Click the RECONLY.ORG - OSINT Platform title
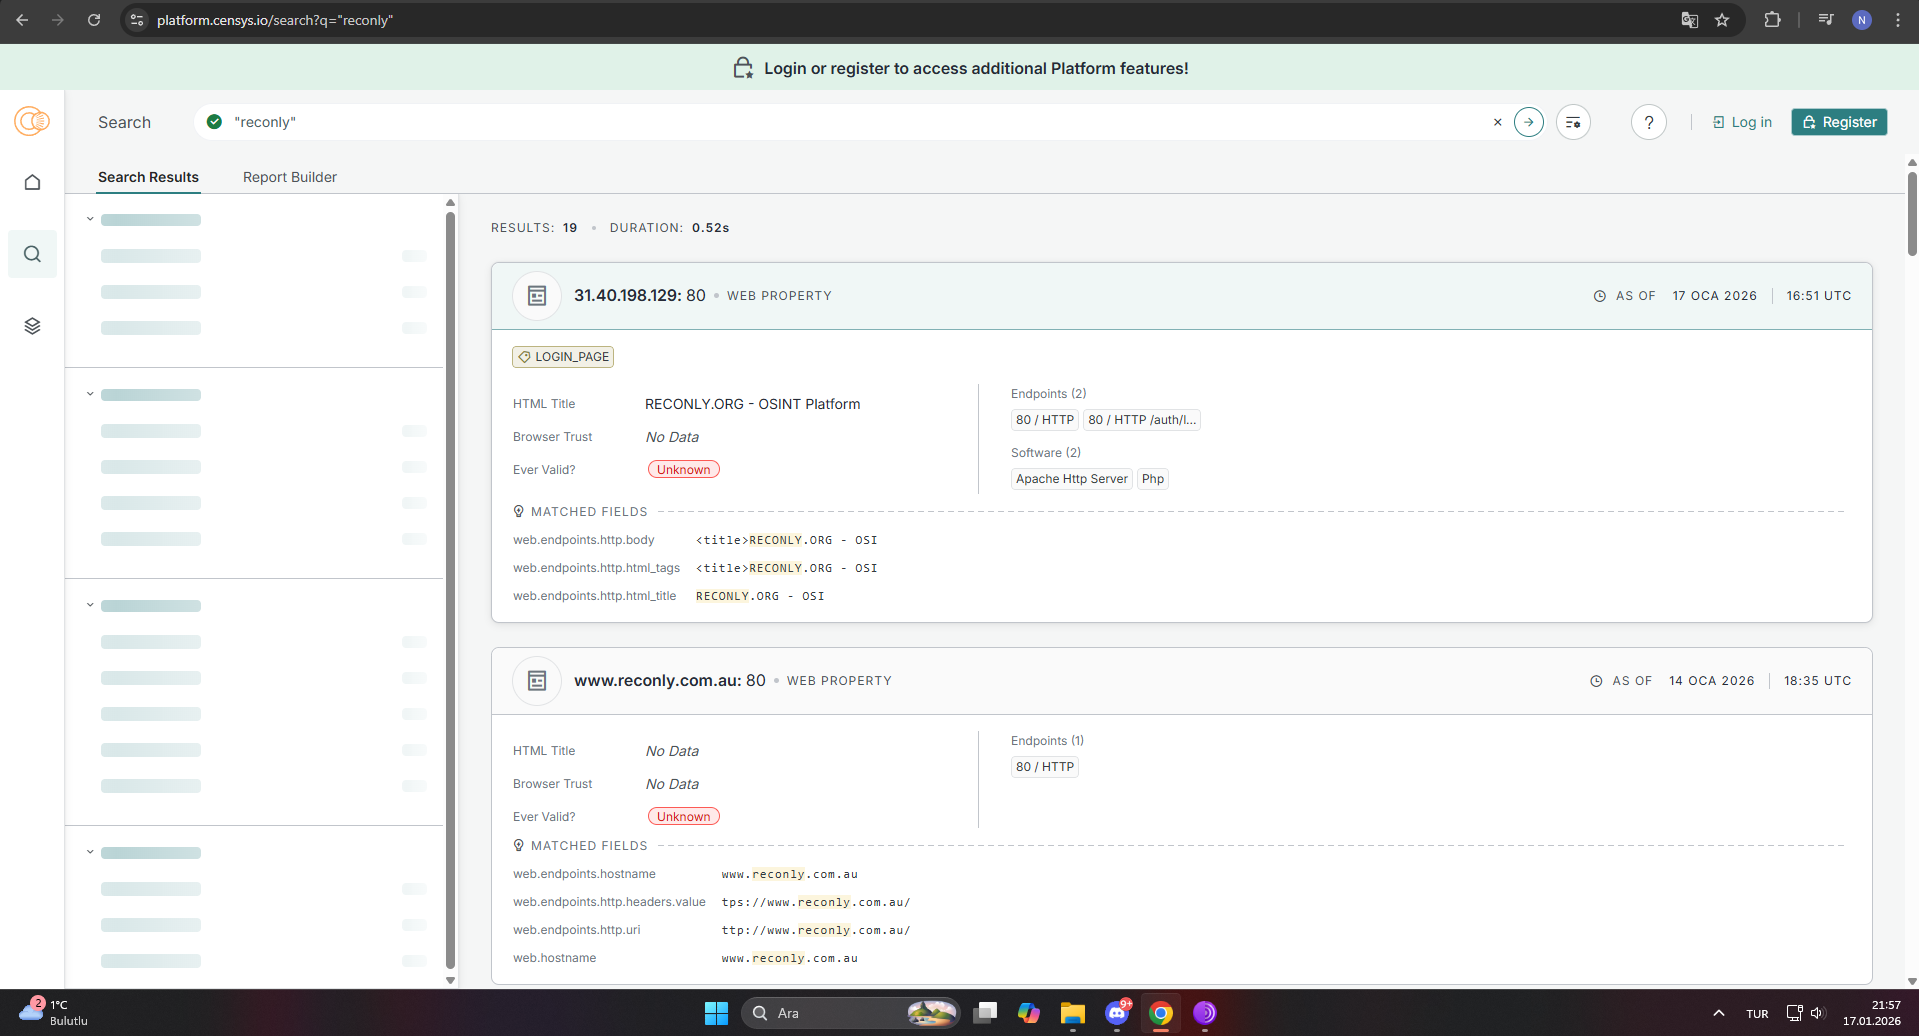 click(x=752, y=404)
